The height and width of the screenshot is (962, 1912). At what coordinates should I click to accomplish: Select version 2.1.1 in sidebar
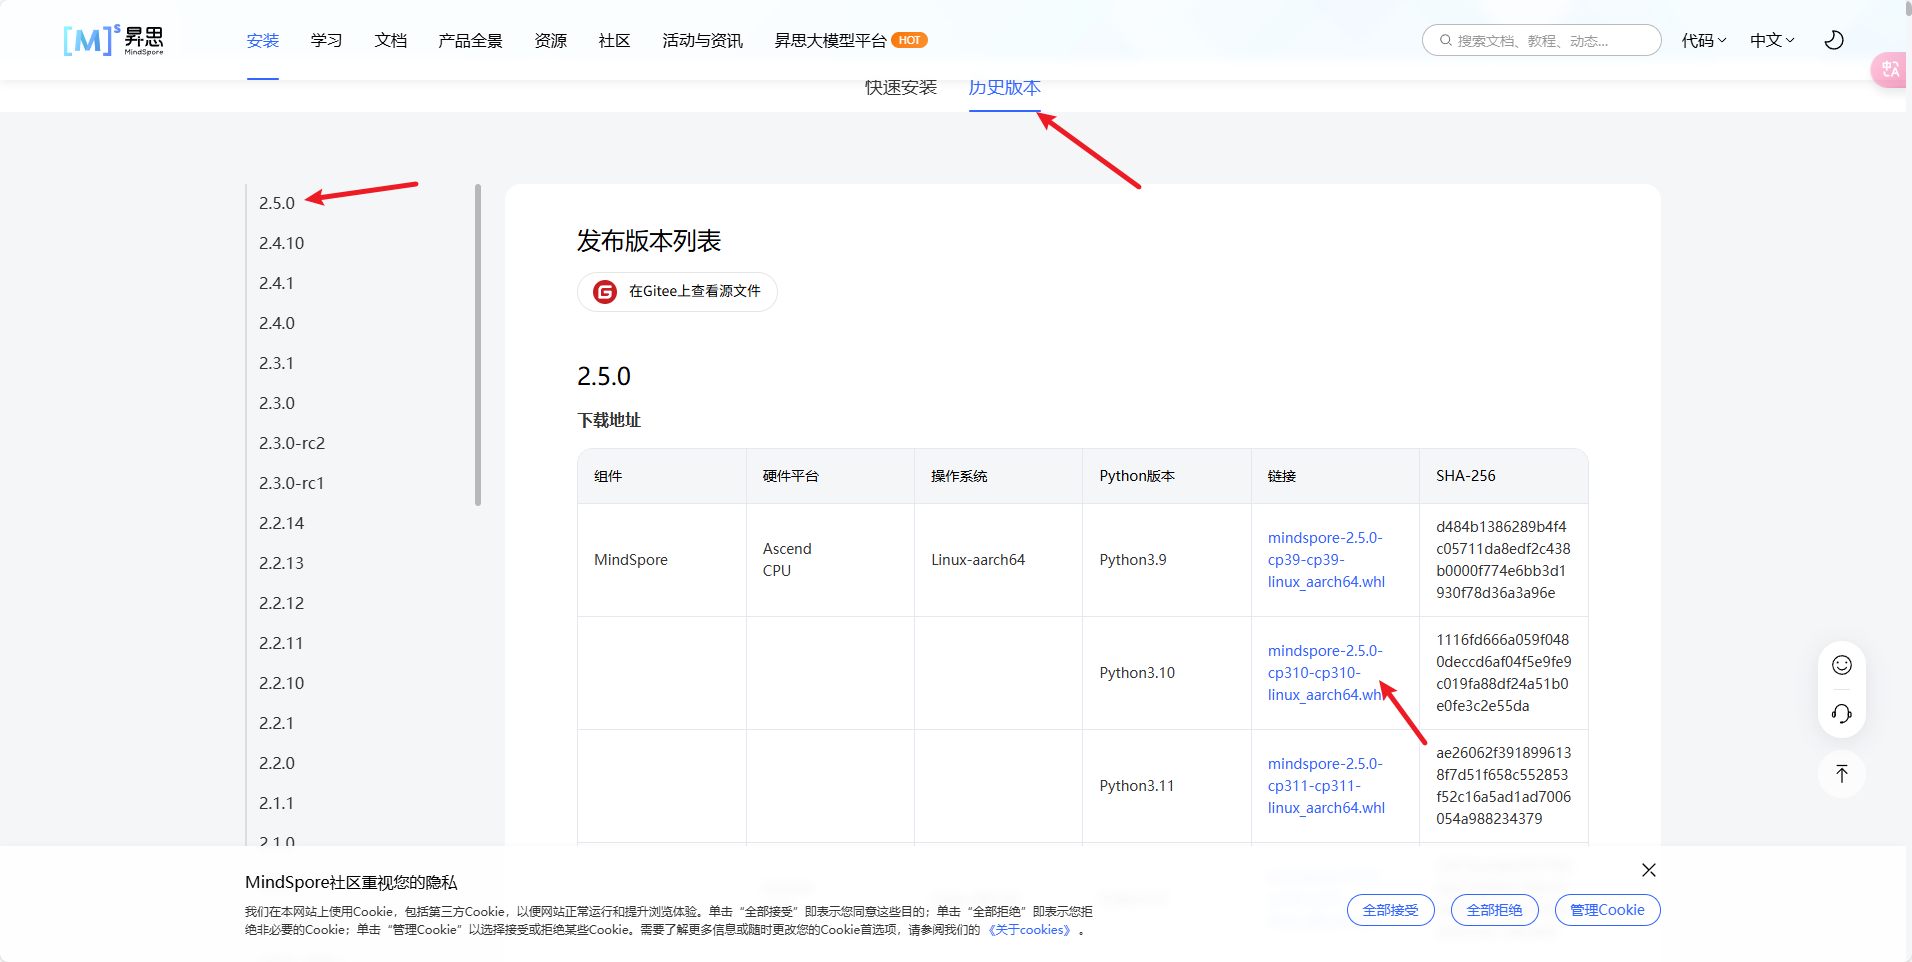tap(277, 803)
